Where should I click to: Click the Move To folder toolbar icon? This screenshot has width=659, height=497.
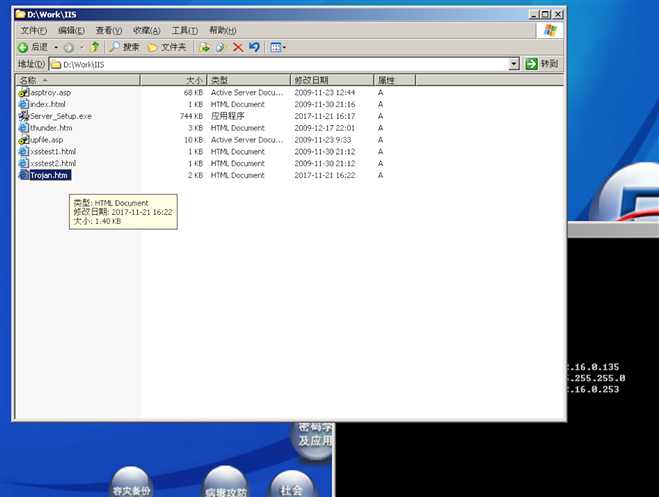click(205, 47)
